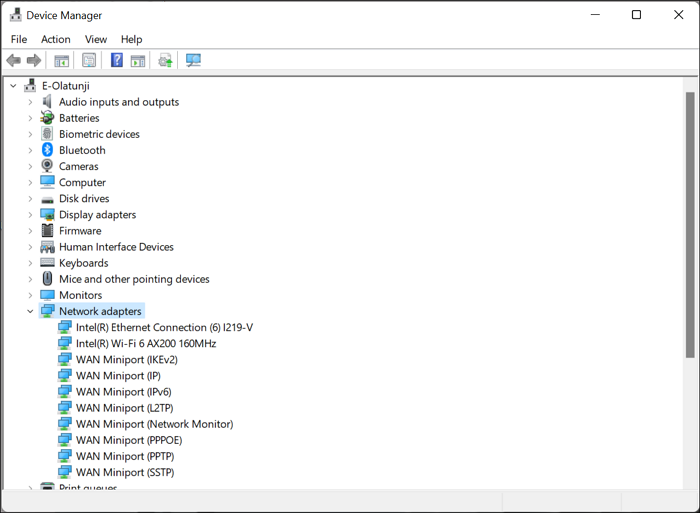The image size is (700, 513).
Task: Click the Show/Hide Console Tree toolbar icon
Action: 62,60
